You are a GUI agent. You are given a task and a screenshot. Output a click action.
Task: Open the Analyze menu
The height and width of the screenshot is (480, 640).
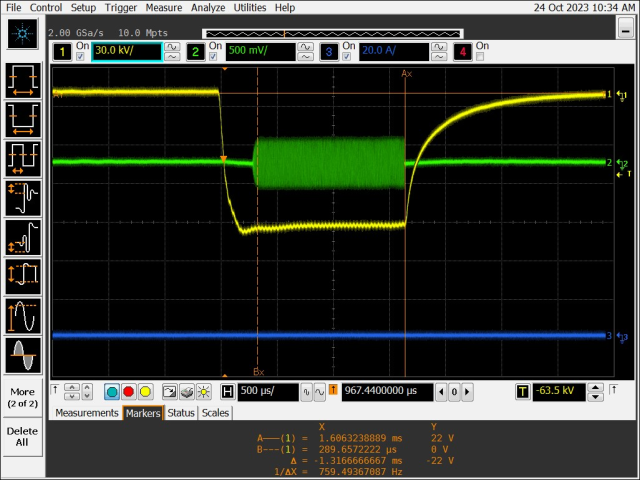tap(208, 7)
